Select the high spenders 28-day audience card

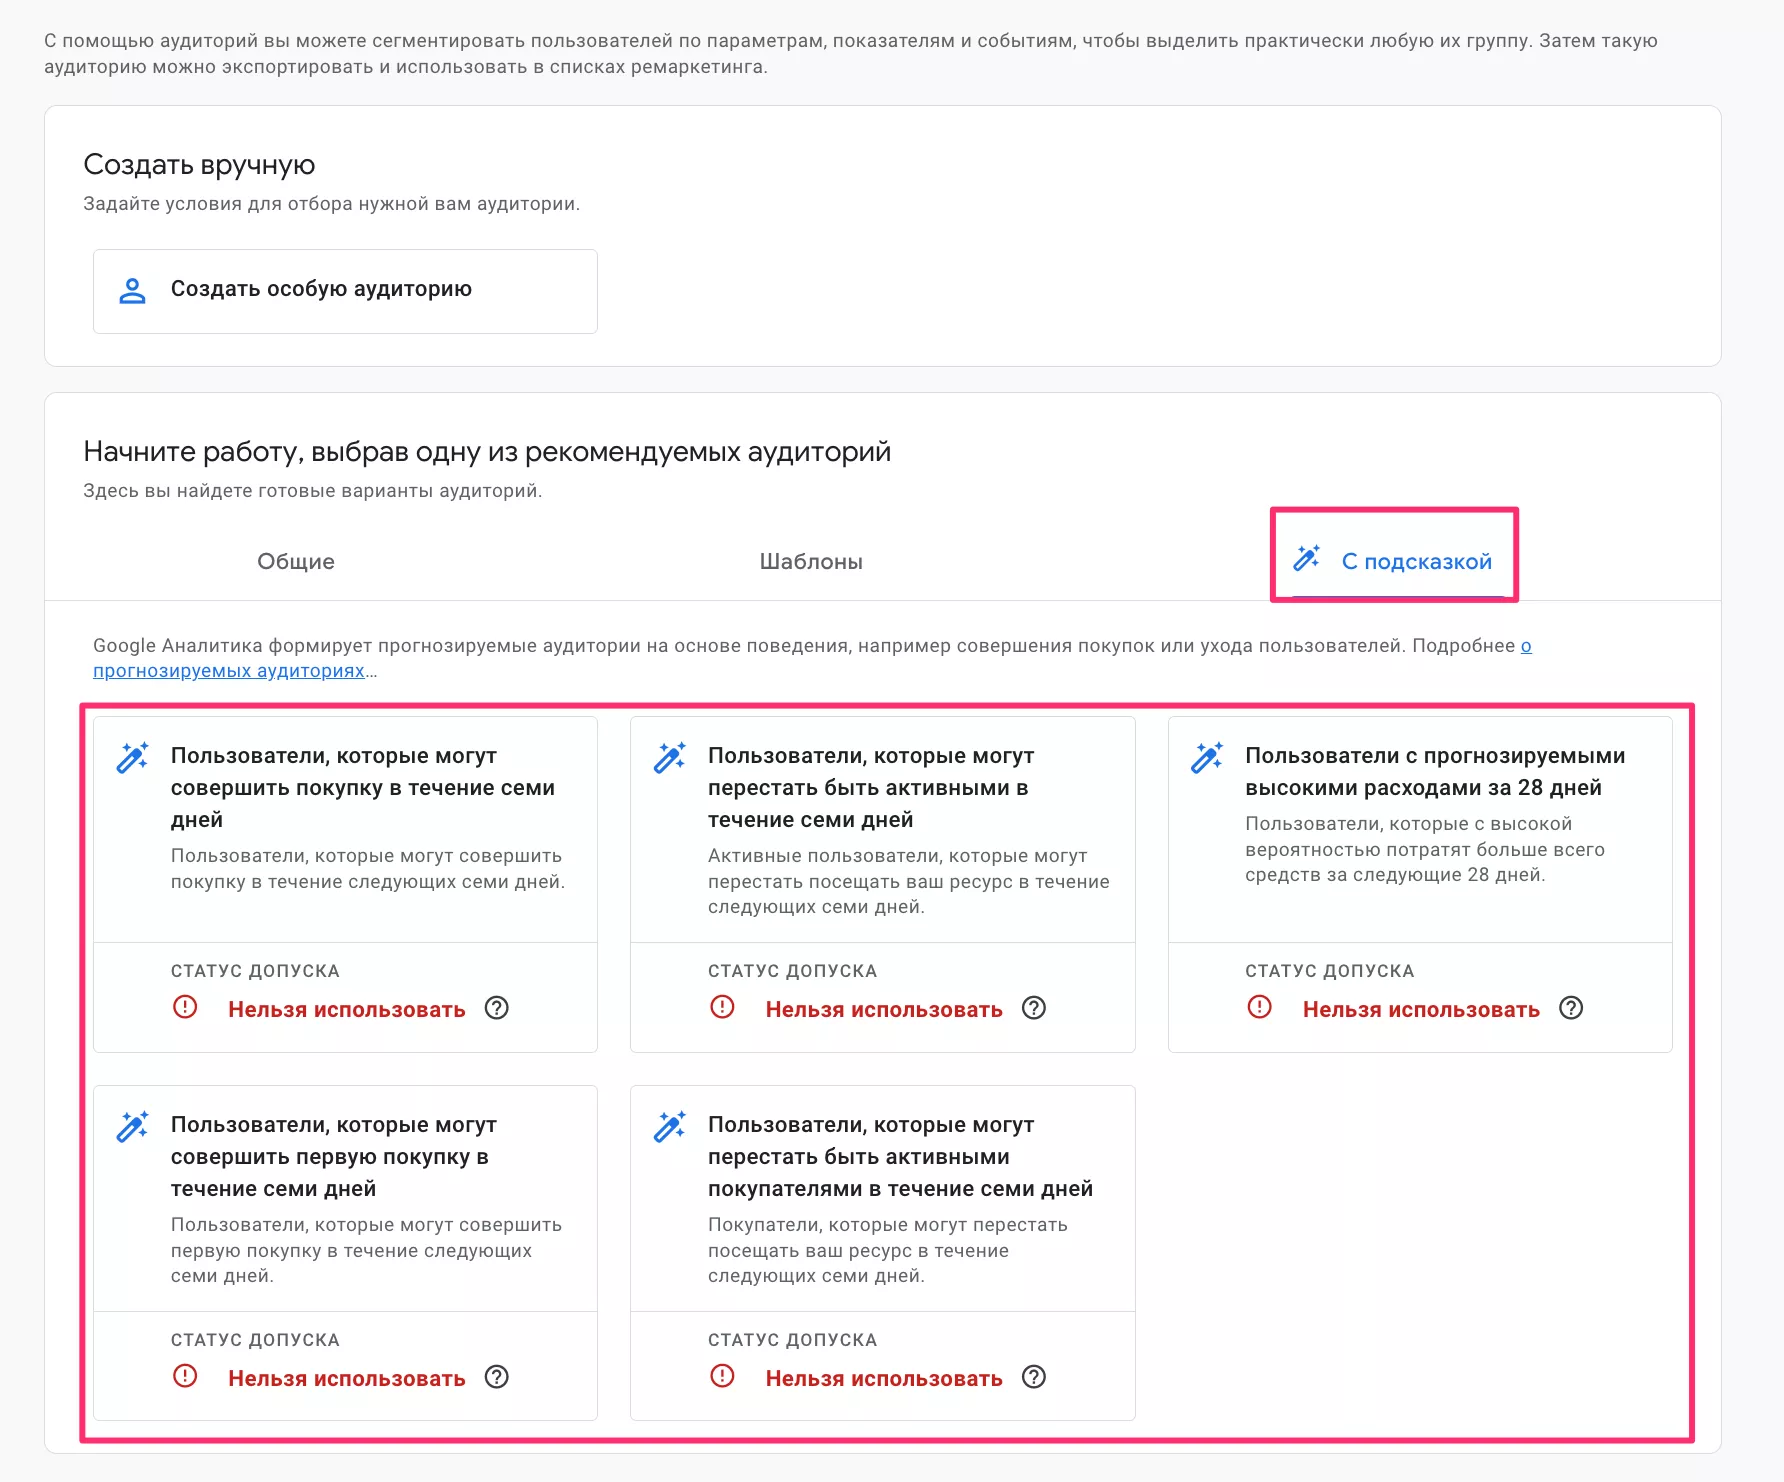click(x=1421, y=830)
